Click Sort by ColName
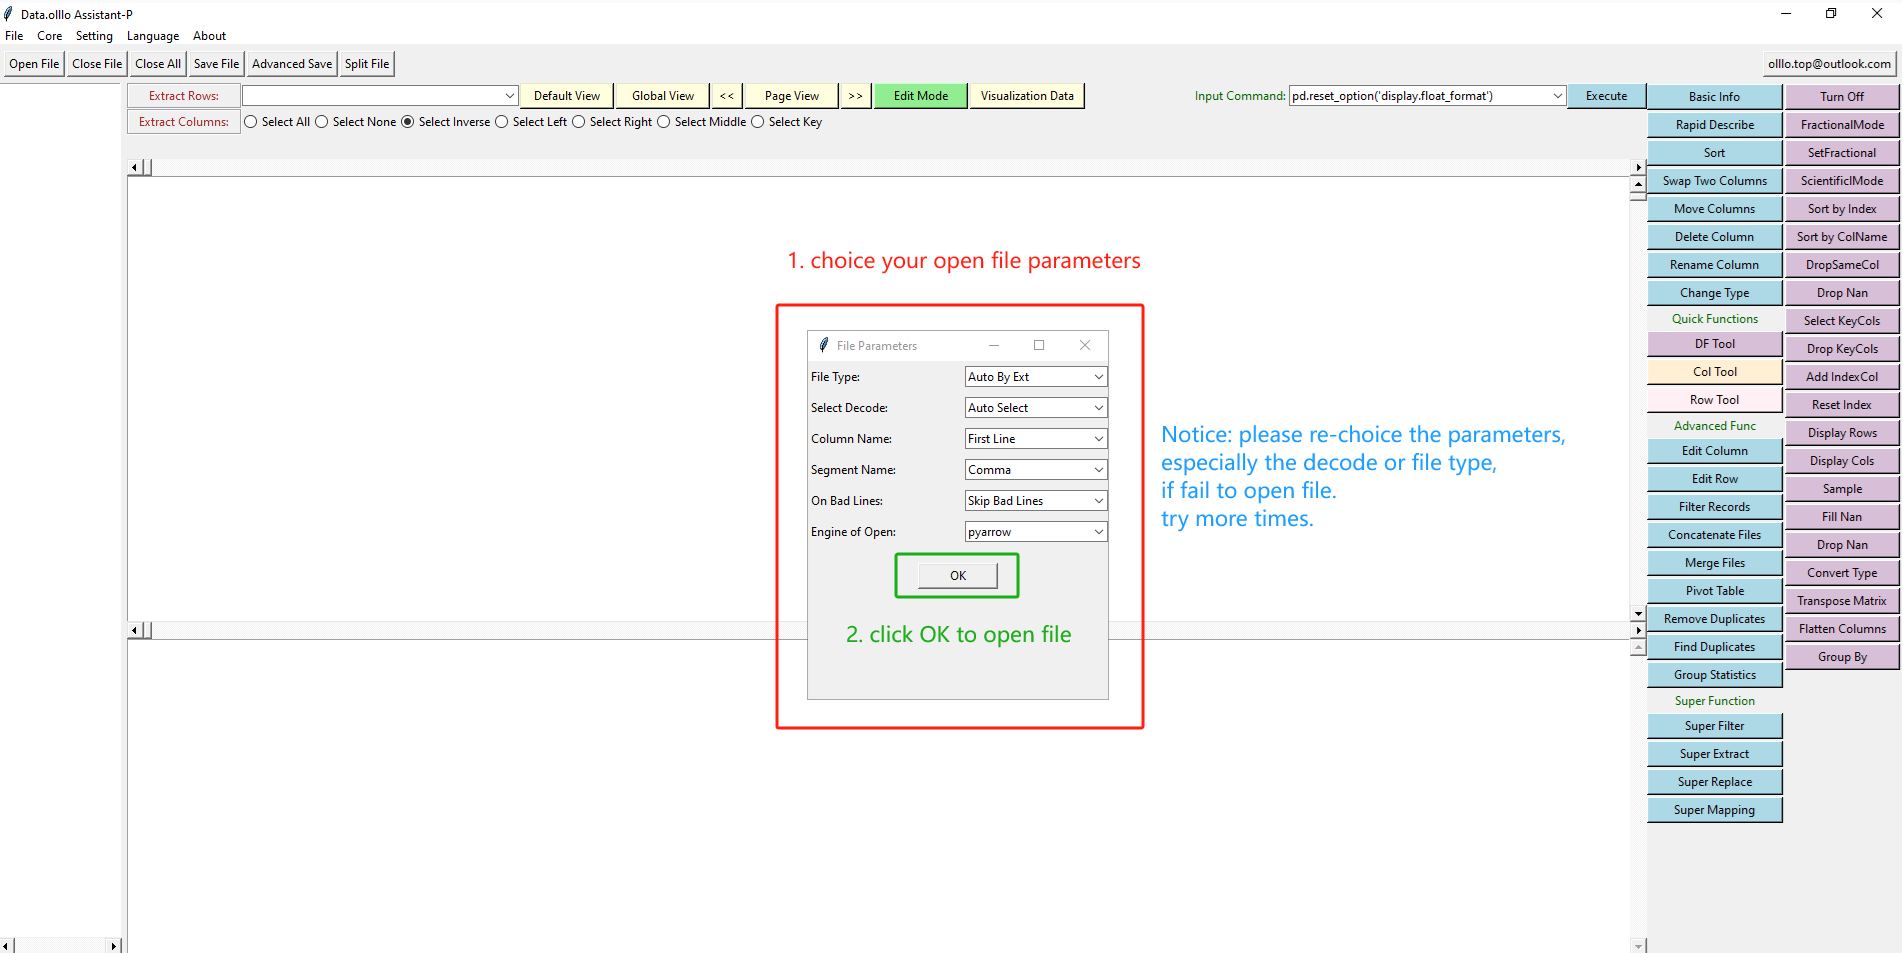1902x953 pixels. (1842, 237)
